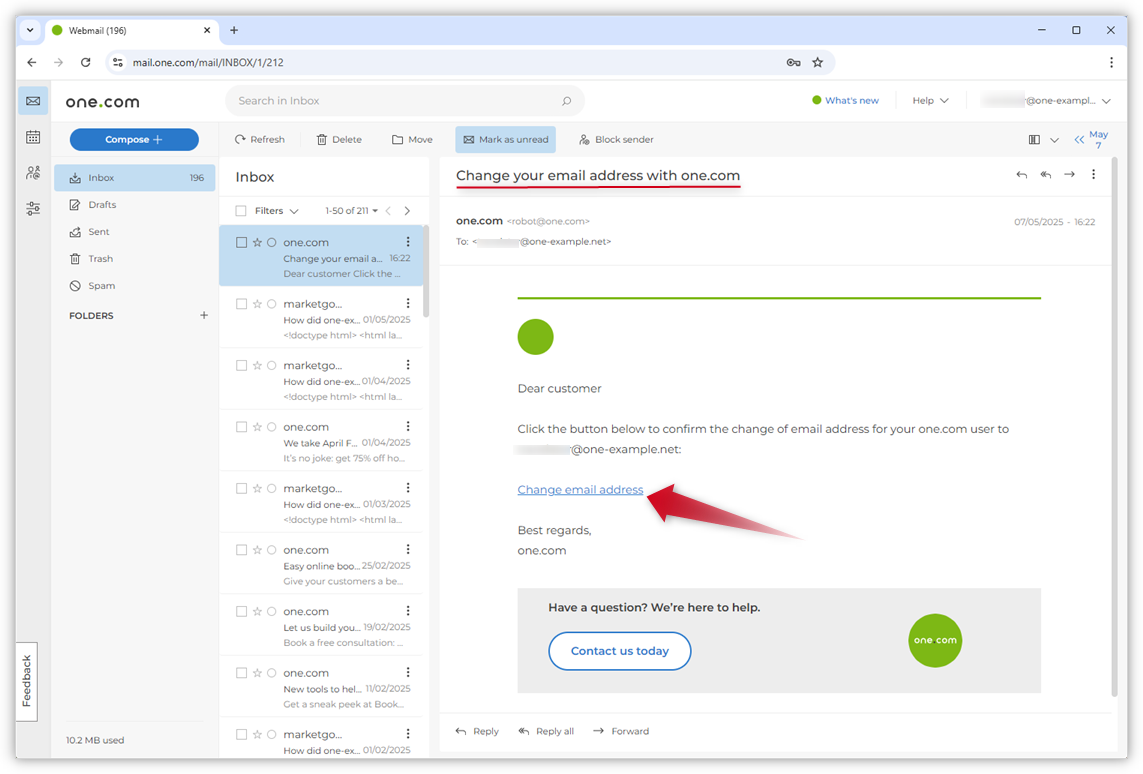
Task: Click the message list scrollbar thumb
Action: tap(426, 271)
